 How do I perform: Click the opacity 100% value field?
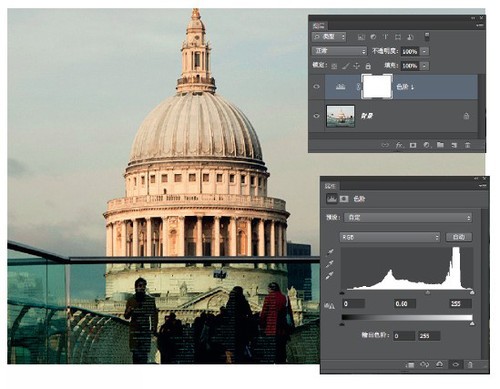[410, 51]
